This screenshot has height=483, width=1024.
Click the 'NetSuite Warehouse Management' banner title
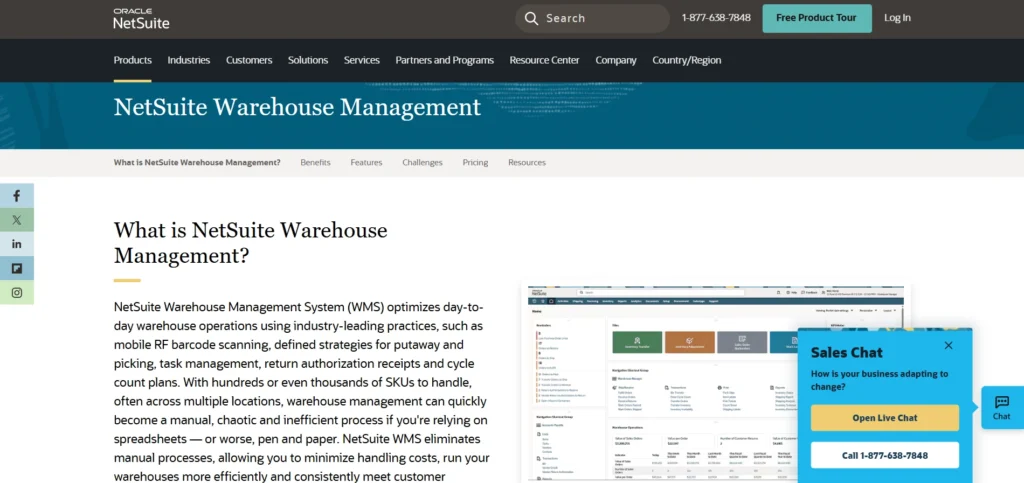297,107
